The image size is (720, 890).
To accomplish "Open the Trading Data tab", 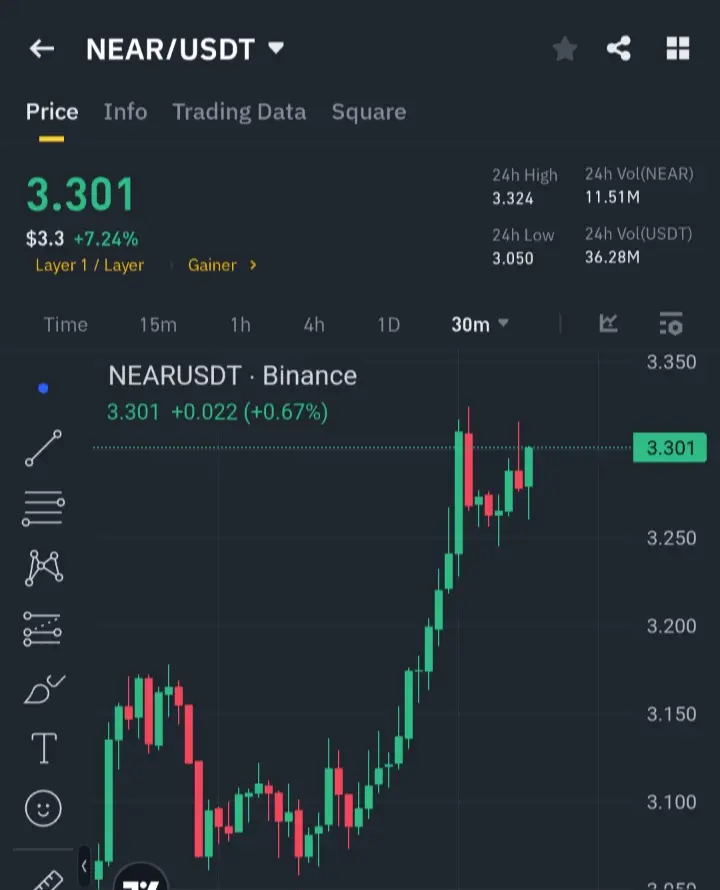I will 239,112.
